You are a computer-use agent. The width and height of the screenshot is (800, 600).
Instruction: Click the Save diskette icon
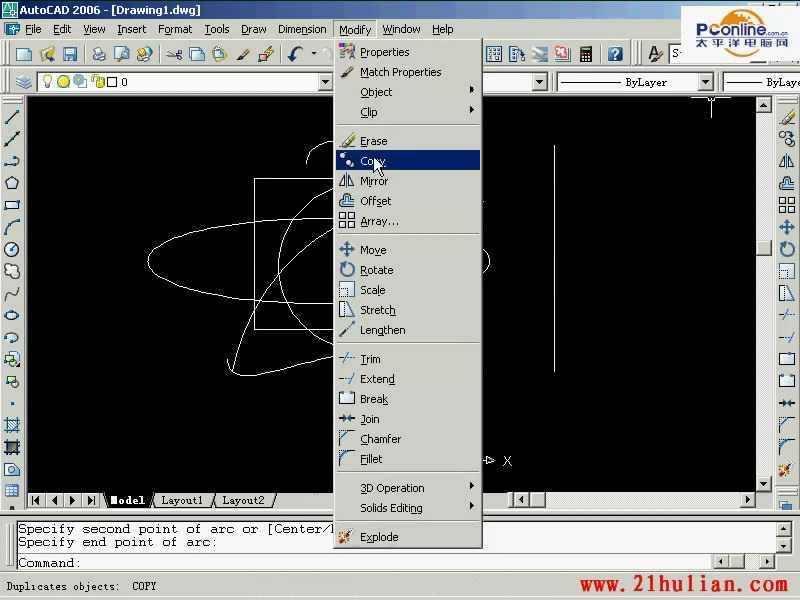[70, 54]
